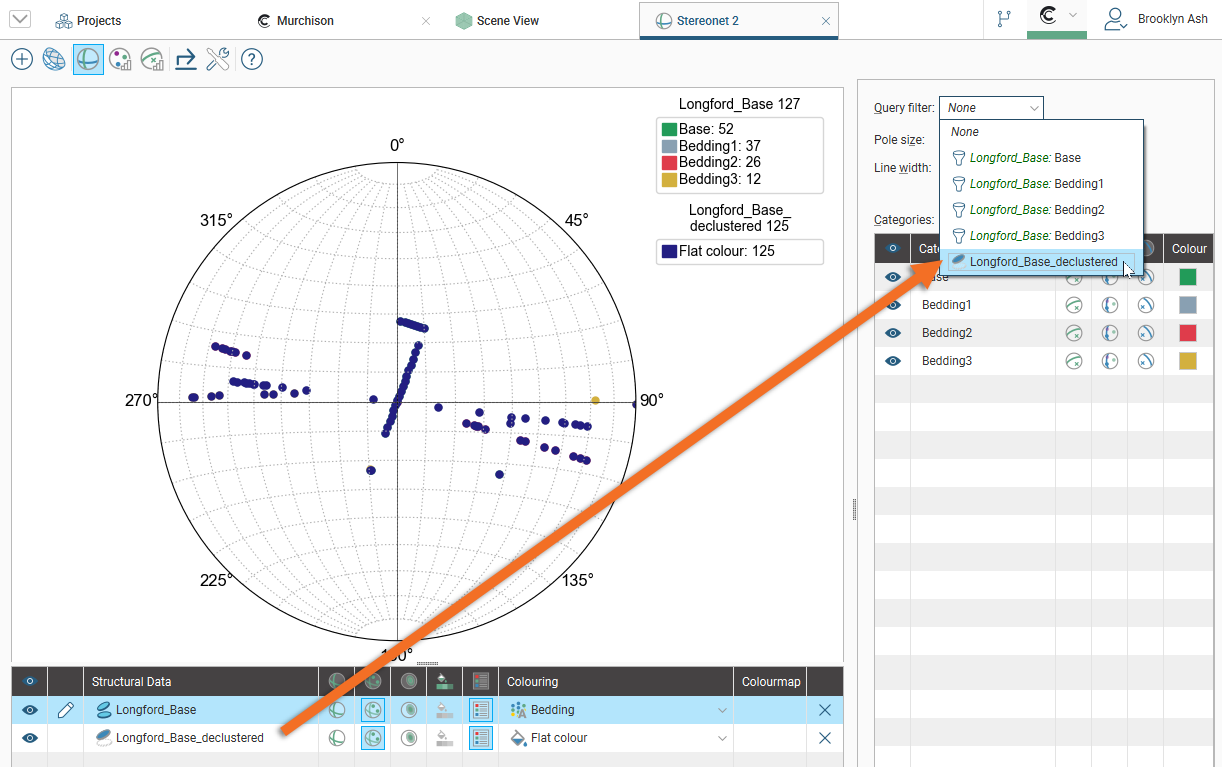Remove Longford_Base with its X button
Viewport: 1222px width, 767px height.
coord(825,710)
